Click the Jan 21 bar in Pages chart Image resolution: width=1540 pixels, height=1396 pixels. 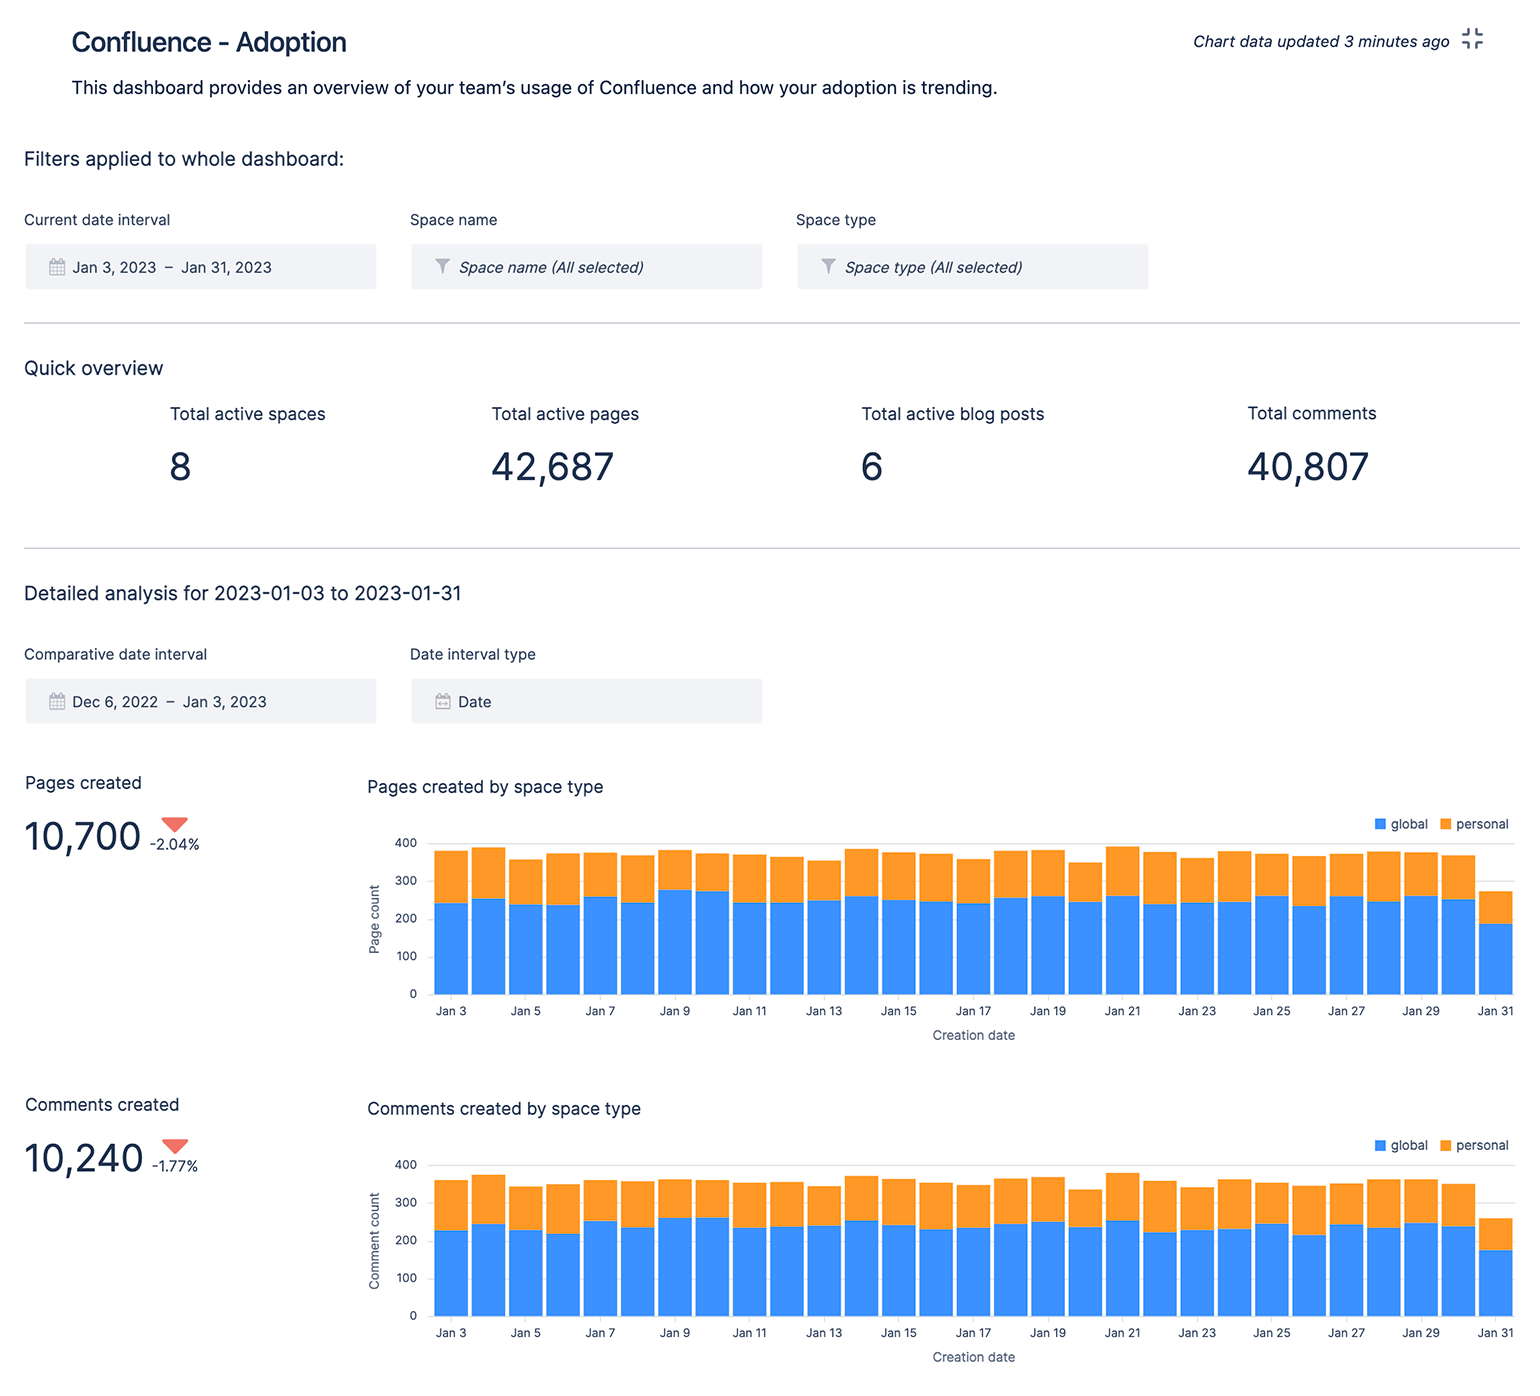[x=1122, y=920]
